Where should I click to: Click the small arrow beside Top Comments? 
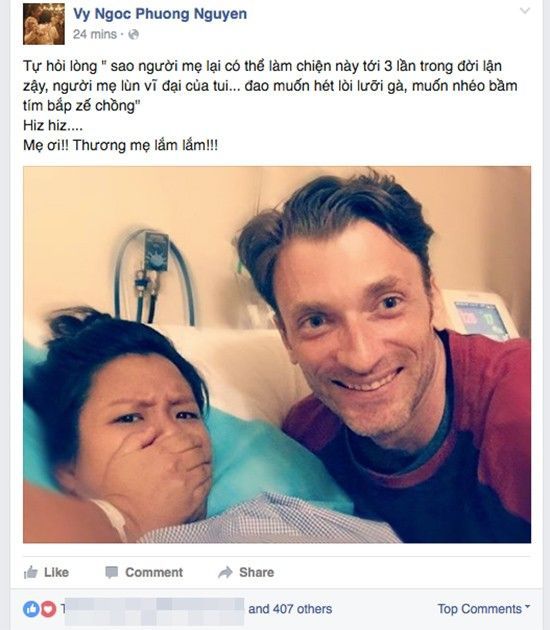pyautogui.click(x=528, y=607)
